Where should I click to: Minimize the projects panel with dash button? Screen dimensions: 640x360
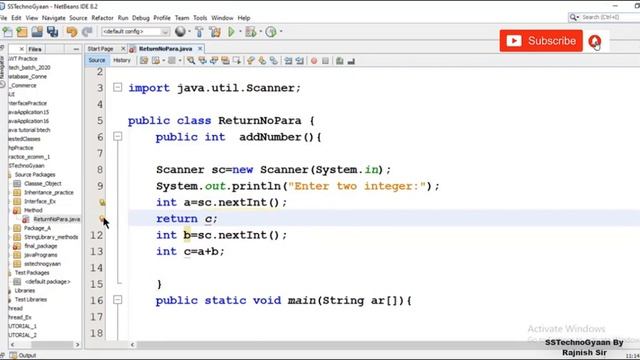coord(76,49)
